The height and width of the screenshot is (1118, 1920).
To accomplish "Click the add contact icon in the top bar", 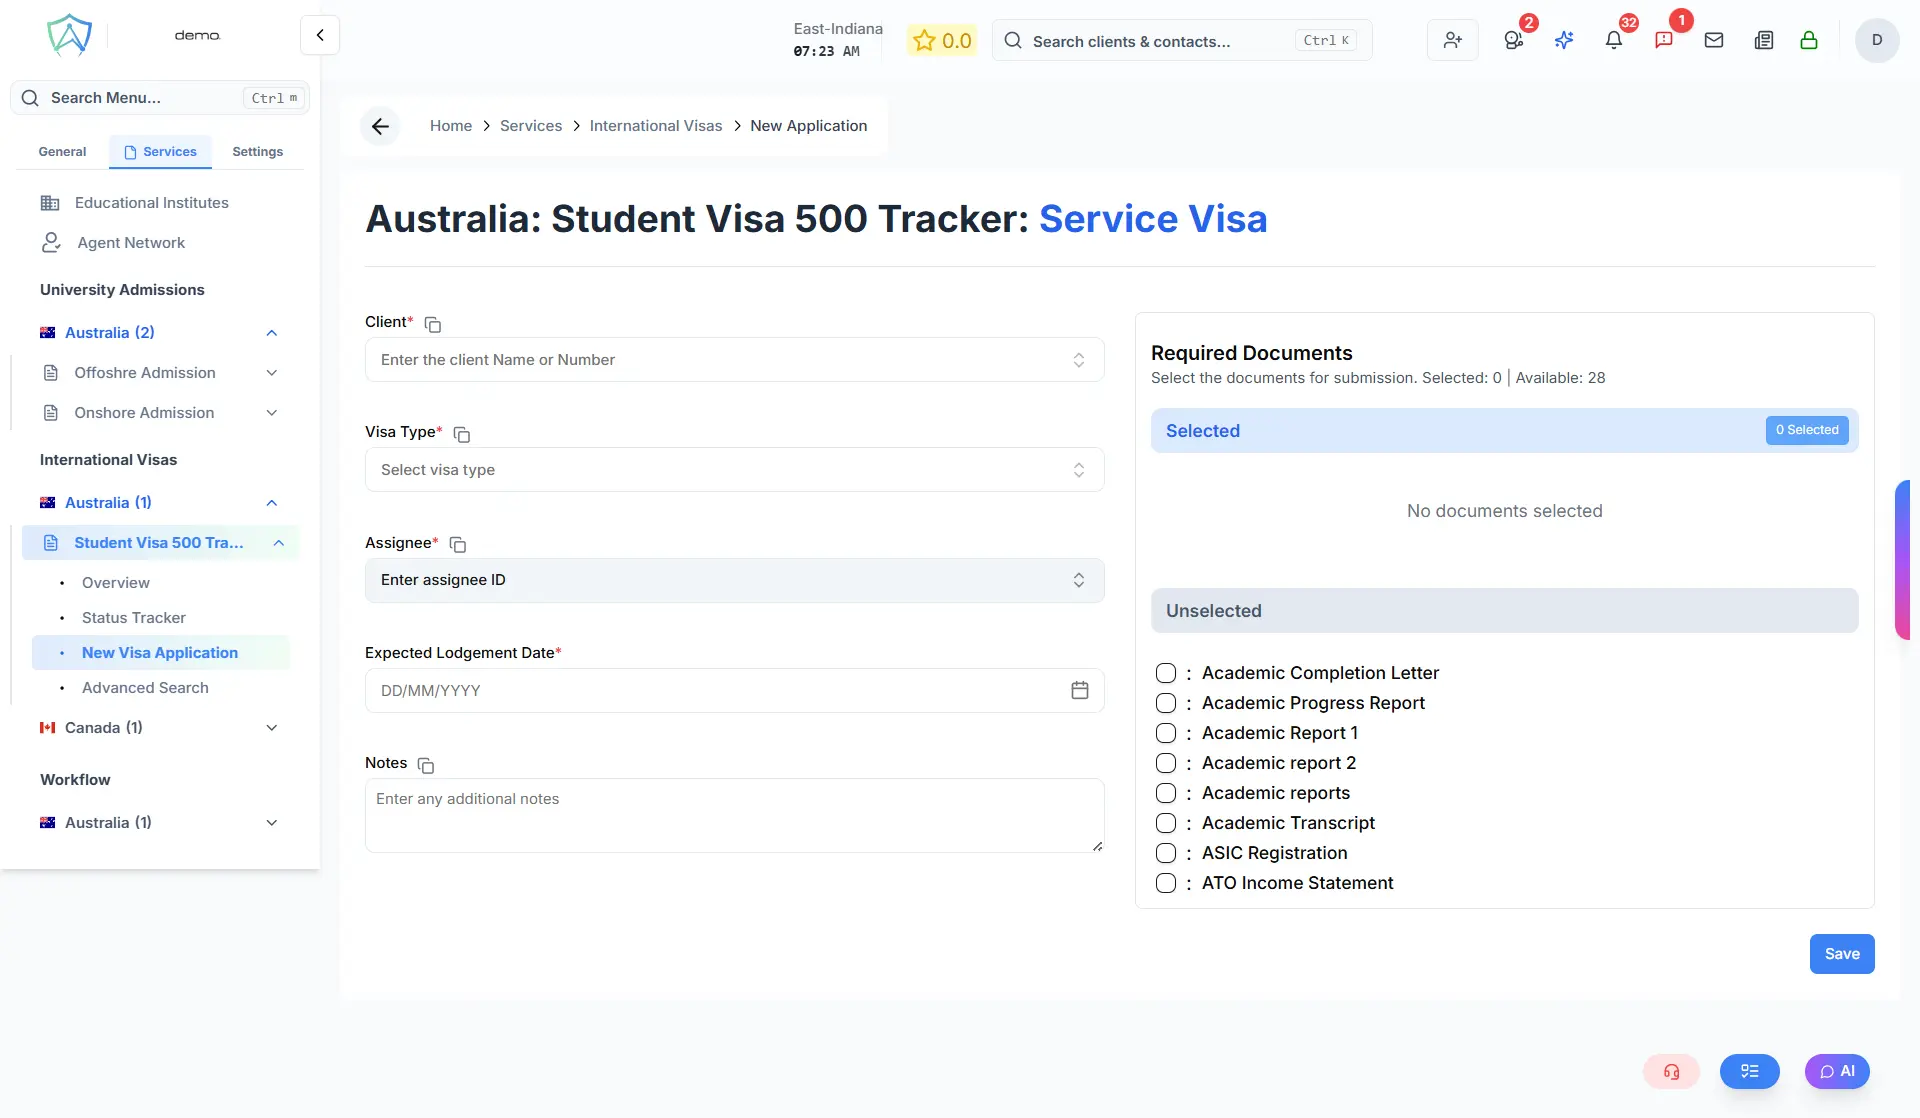I will [1452, 40].
